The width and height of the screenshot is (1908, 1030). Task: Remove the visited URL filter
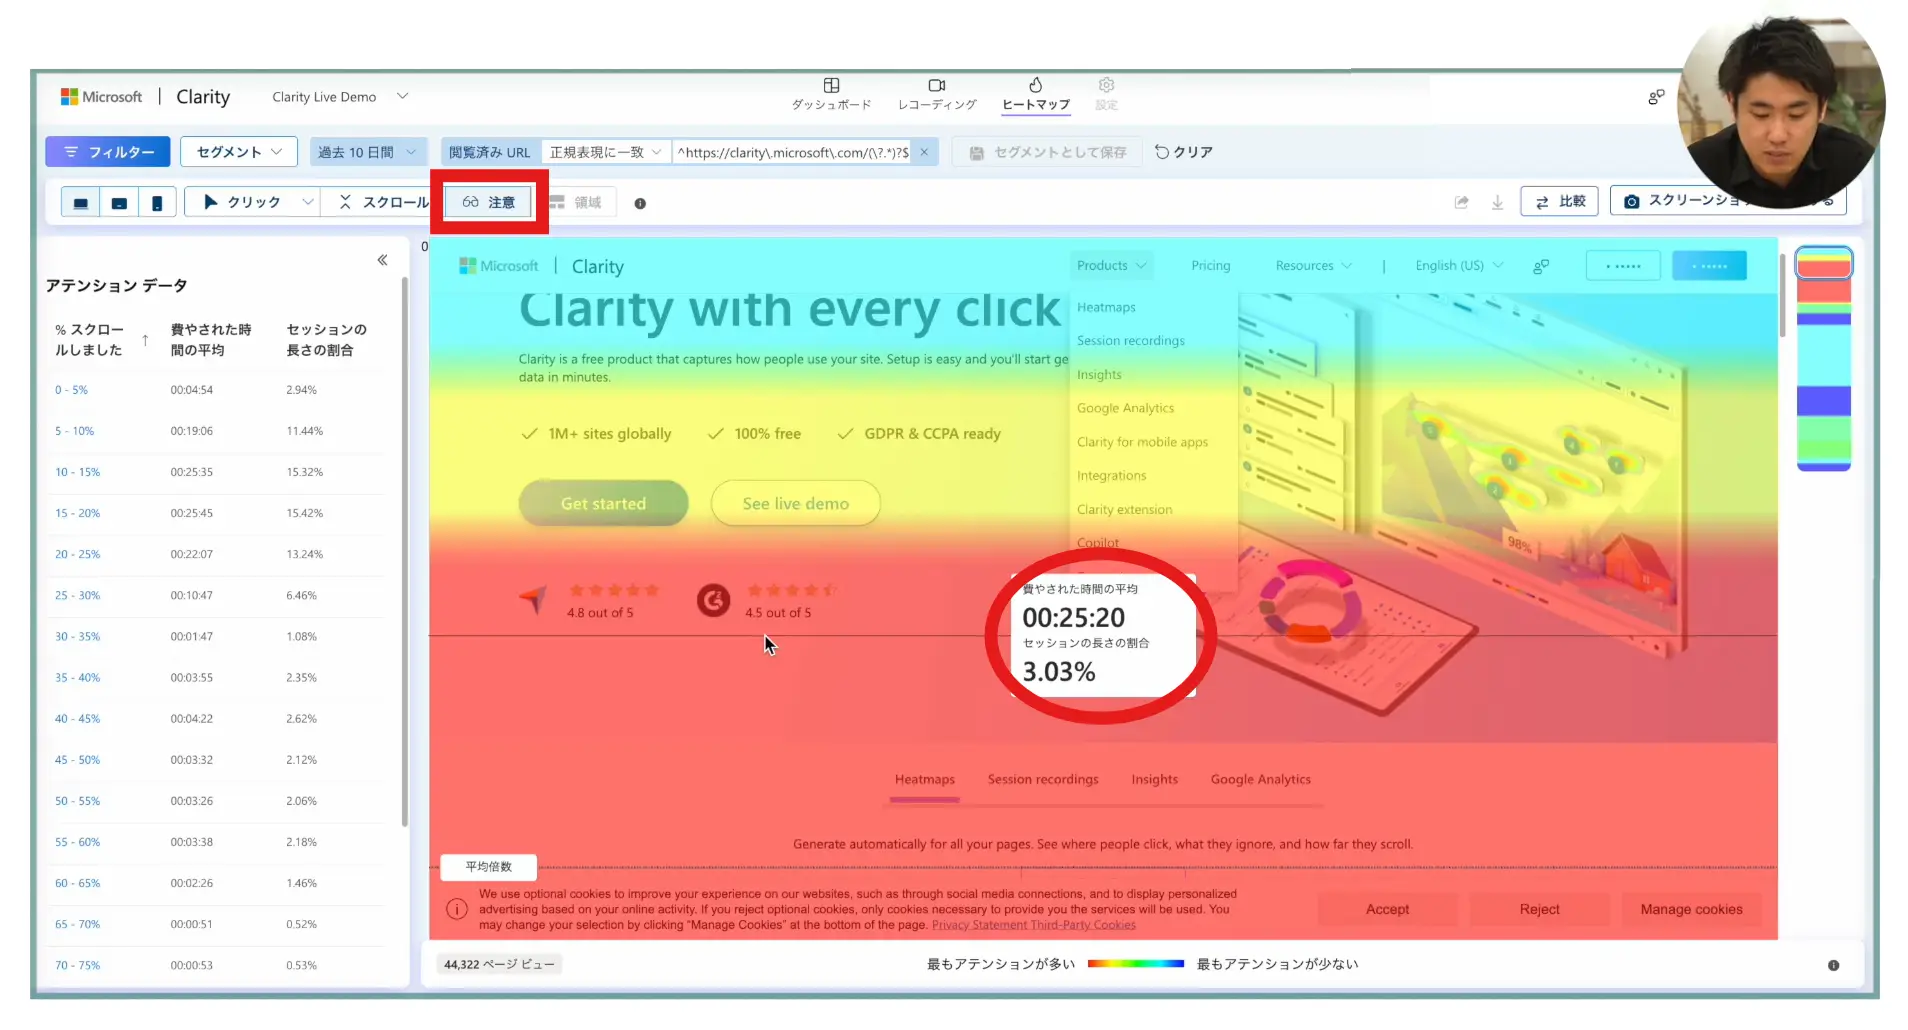[x=924, y=153]
